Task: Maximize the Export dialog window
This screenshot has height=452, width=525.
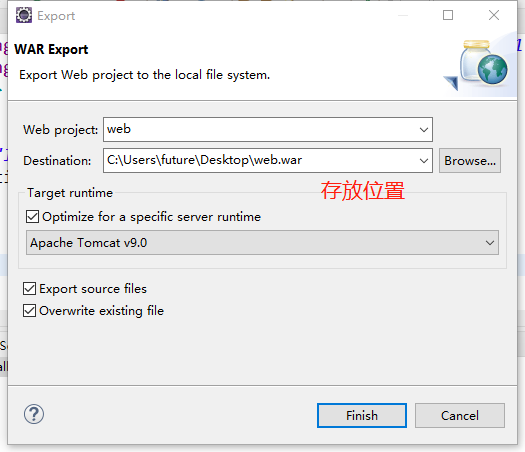Action: pos(448,15)
